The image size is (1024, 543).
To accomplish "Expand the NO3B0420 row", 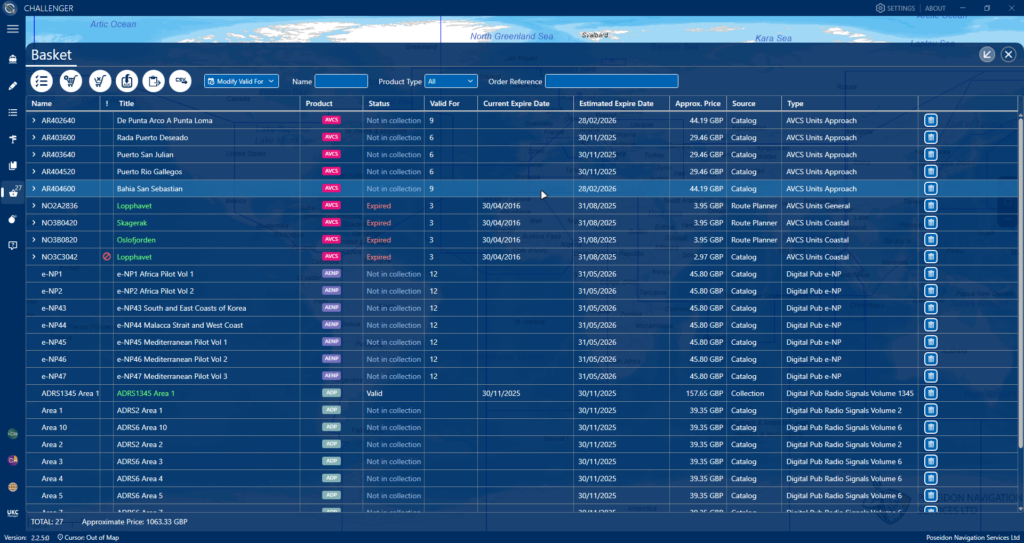I will click(x=34, y=223).
